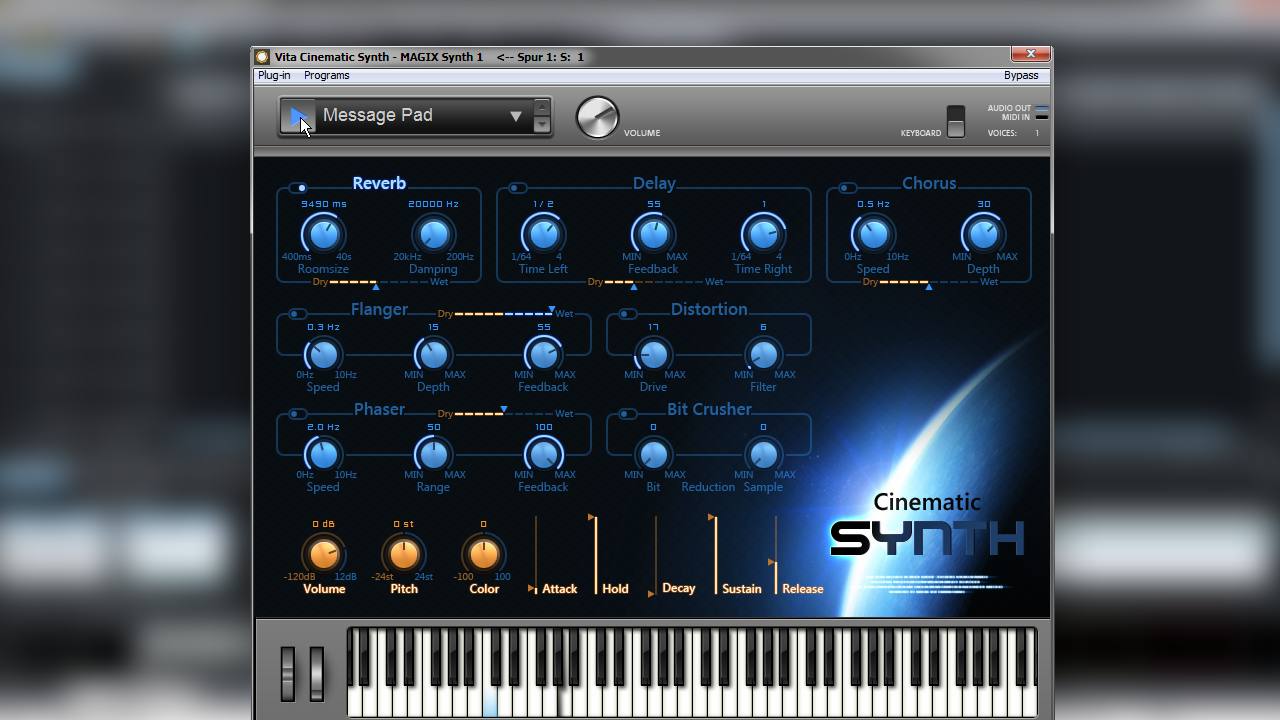Click the orange Pitch knob
The height and width of the screenshot is (720, 1280).
403,554
